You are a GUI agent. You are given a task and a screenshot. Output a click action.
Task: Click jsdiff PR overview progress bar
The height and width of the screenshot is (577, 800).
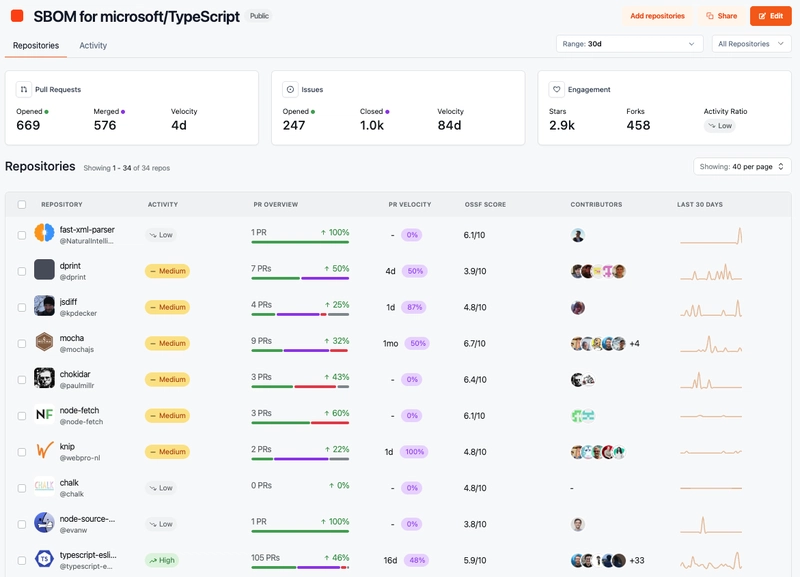(300, 314)
